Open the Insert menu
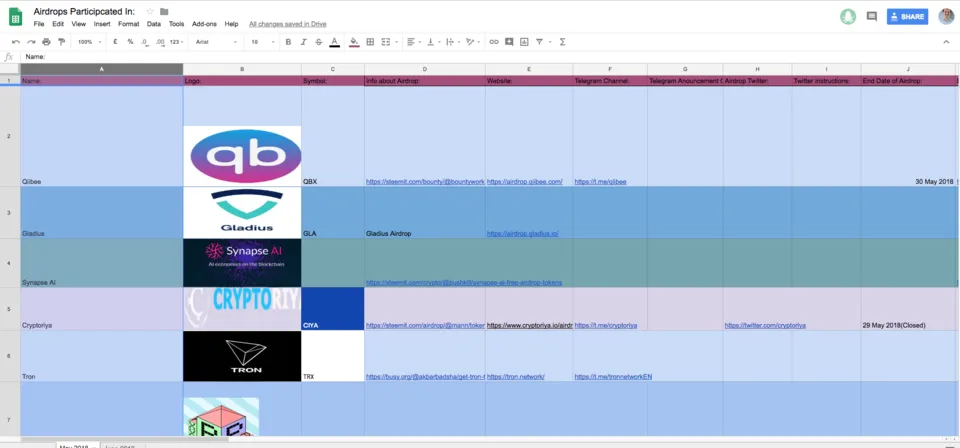 pyautogui.click(x=102, y=24)
